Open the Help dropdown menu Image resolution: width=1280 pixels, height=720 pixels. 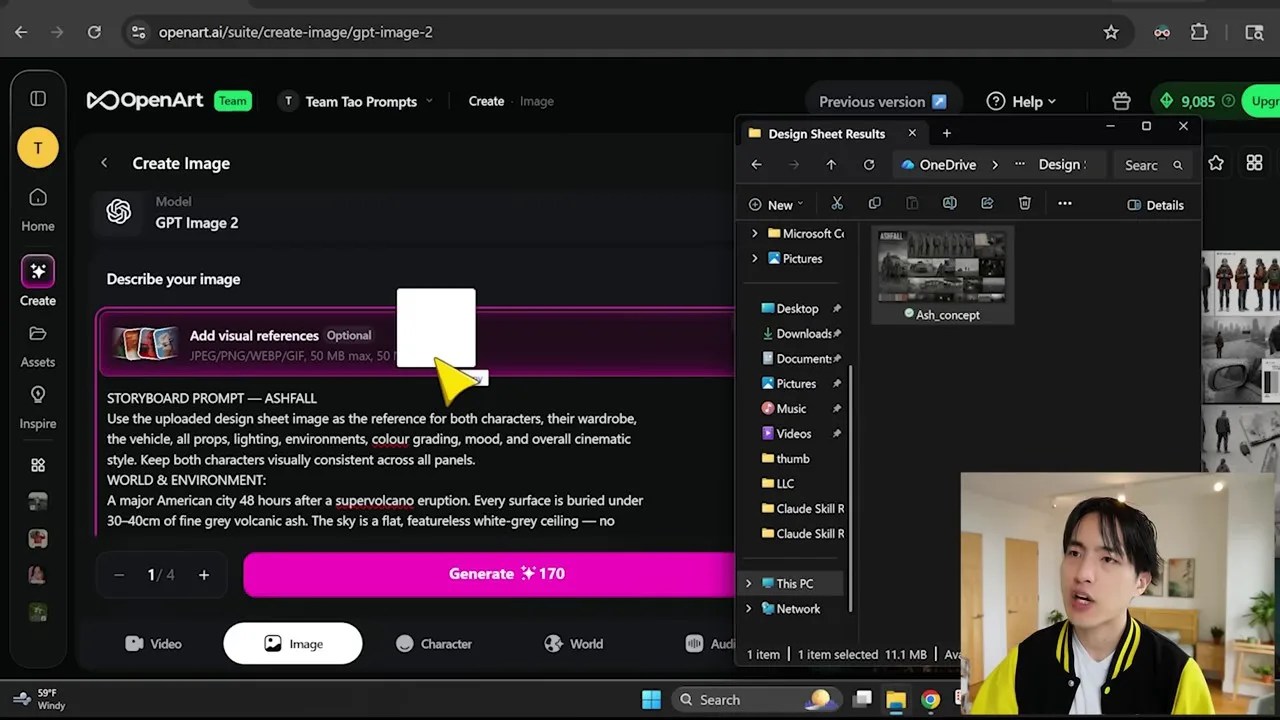[x=1021, y=101]
